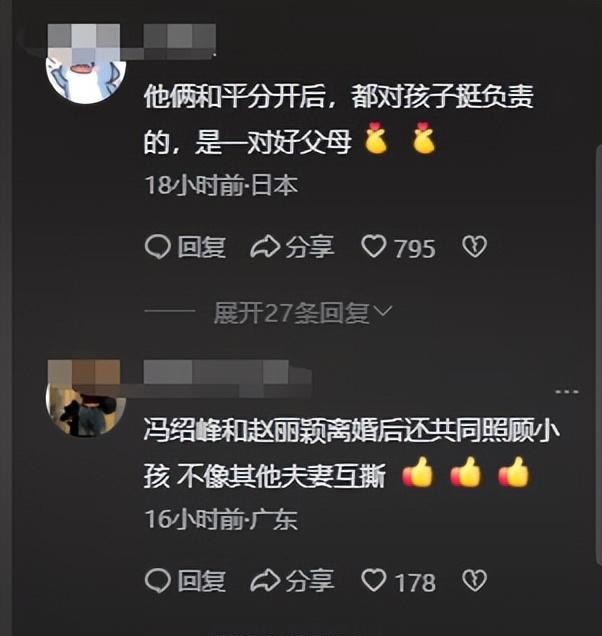Open the three-dot menu on second comment
This screenshot has height=636, width=602.
coord(567,392)
